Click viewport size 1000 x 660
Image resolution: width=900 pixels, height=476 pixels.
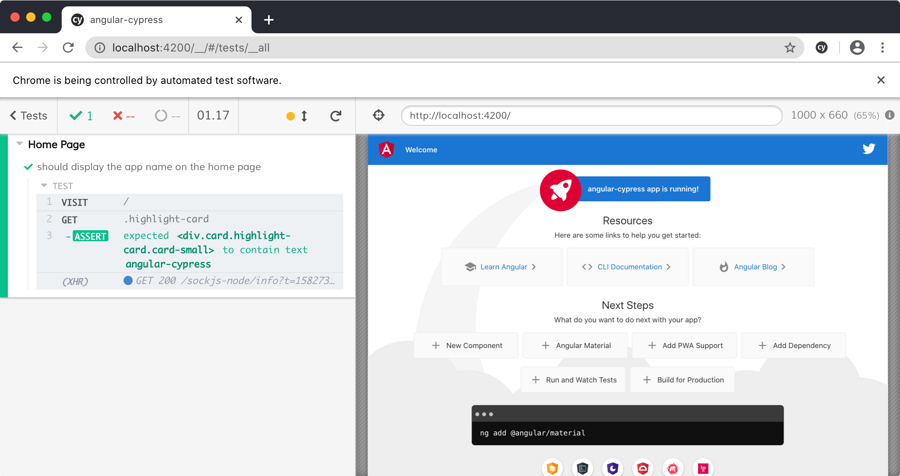pos(819,115)
